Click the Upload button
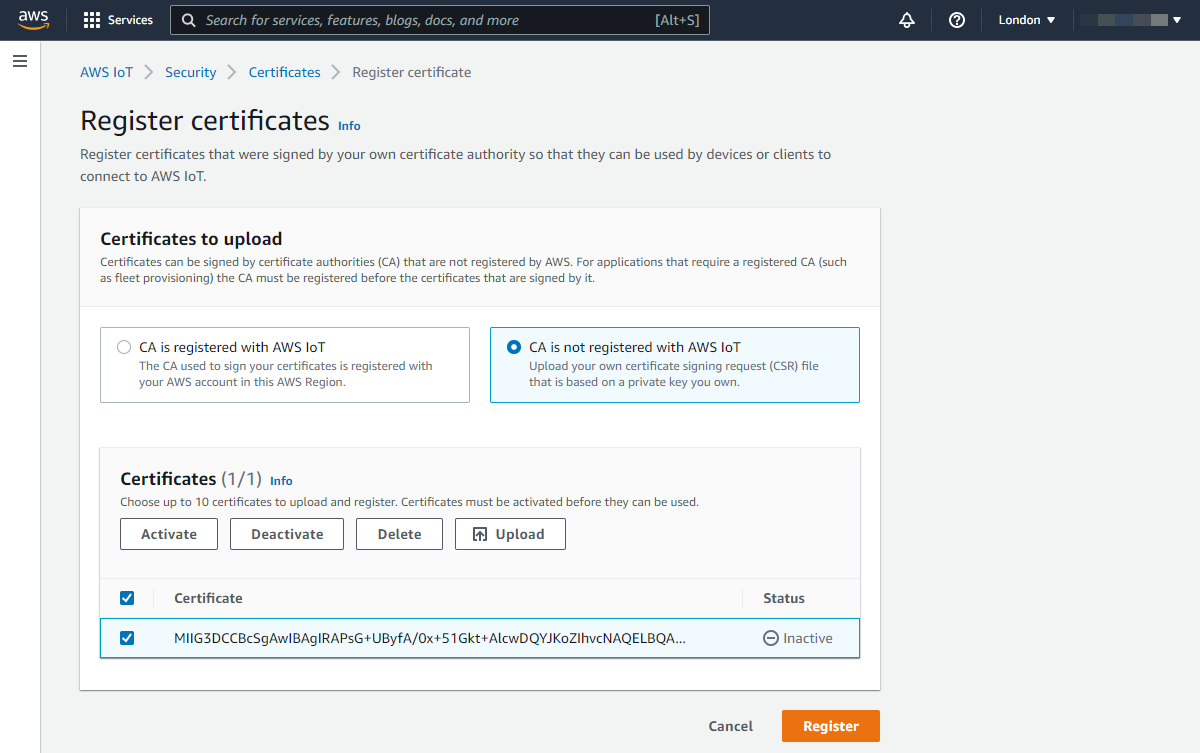Viewport: 1200px width, 753px height. (x=510, y=534)
